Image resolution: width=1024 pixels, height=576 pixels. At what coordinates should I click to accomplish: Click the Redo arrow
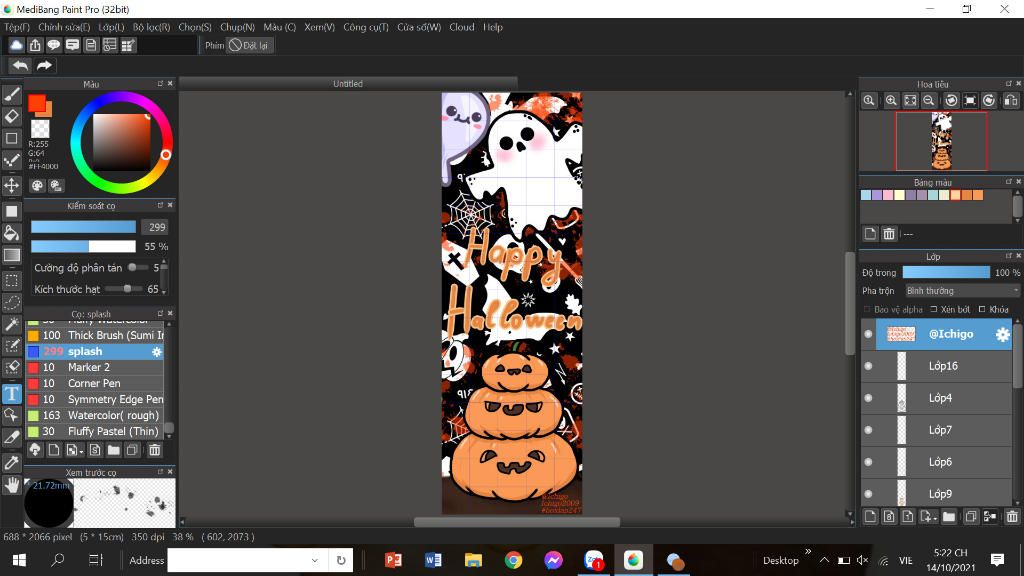point(44,65)
